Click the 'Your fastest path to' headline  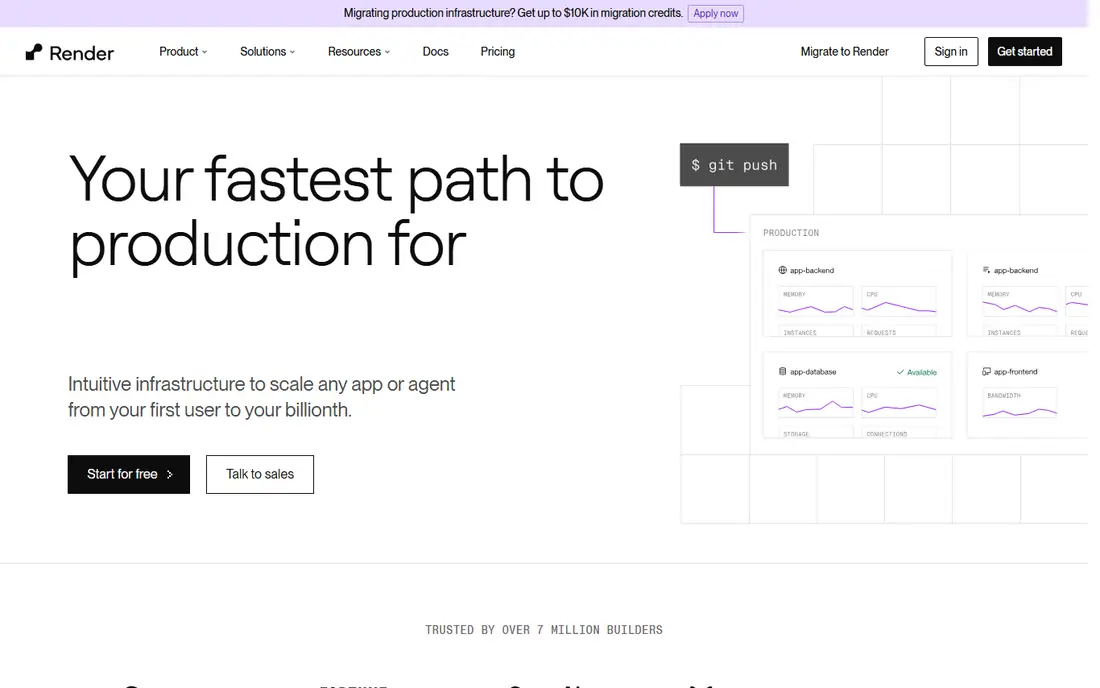pos(336,180)
